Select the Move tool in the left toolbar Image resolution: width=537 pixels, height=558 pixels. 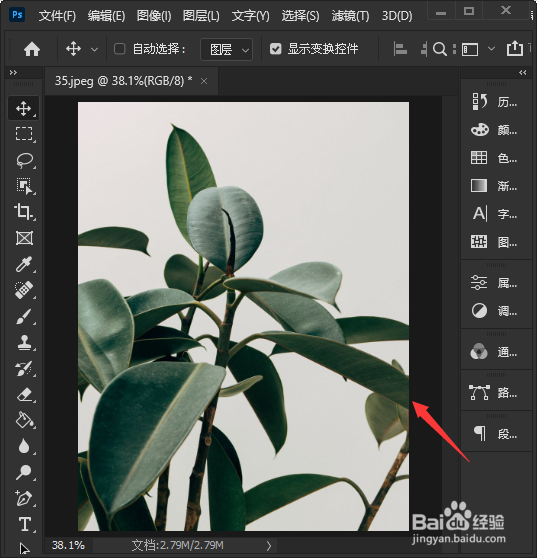pos(24,108)
